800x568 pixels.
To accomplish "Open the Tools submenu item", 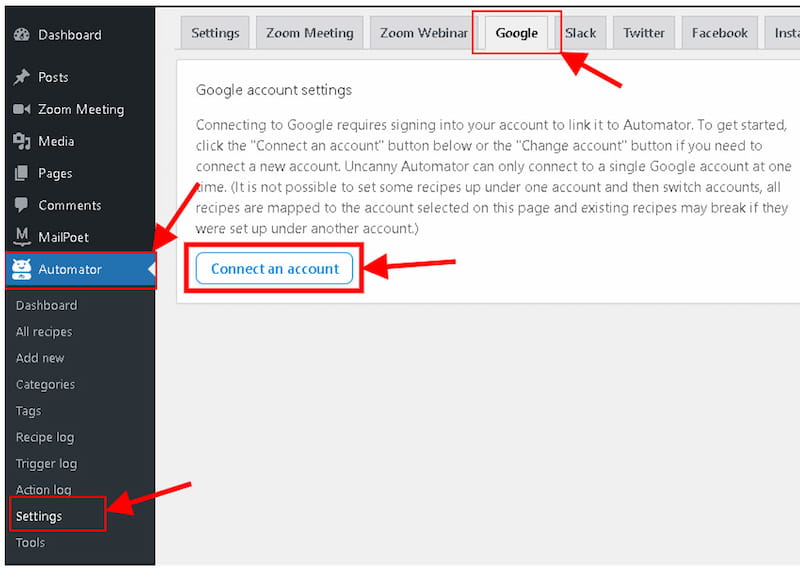I will click(x=30, y=542).
